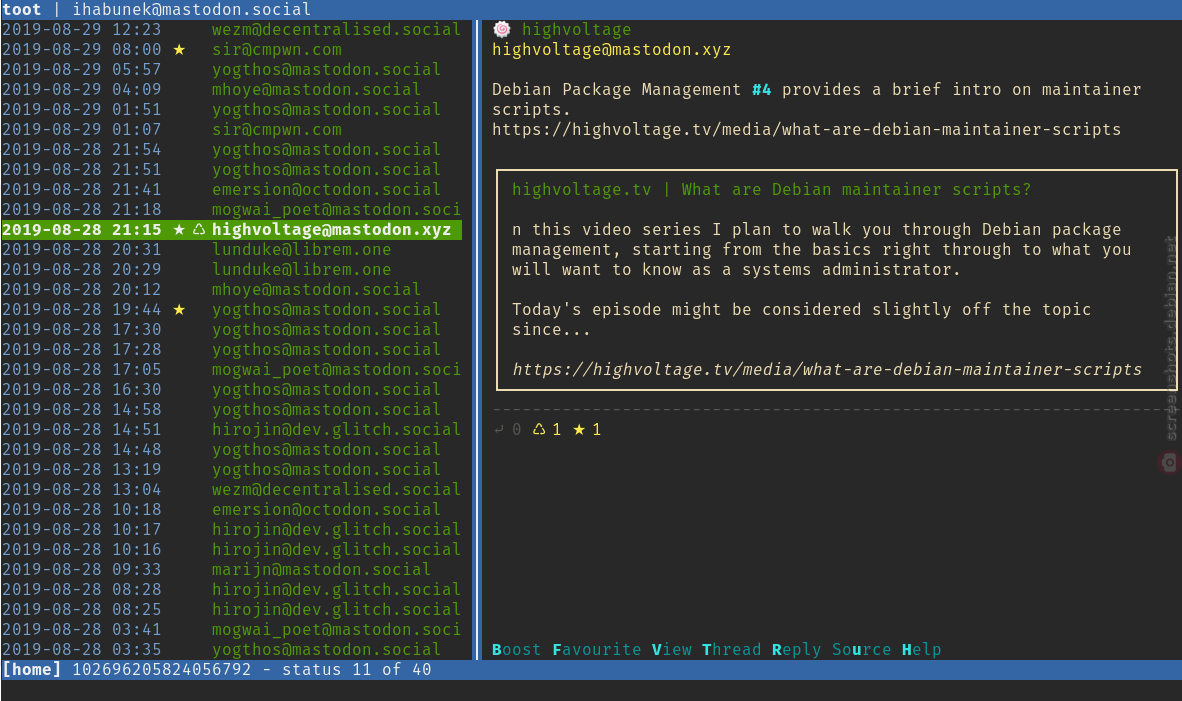Click the [home] timeline label in status bar
This screenshot has height=701, width=1182.
point(32,669)
